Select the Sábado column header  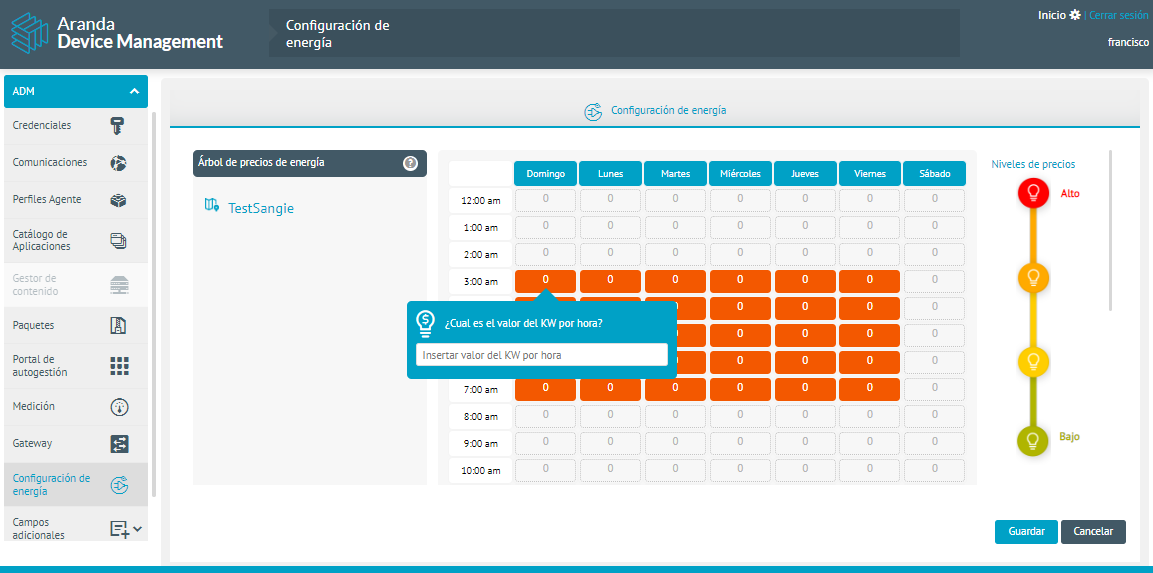(x=935, y=174)
